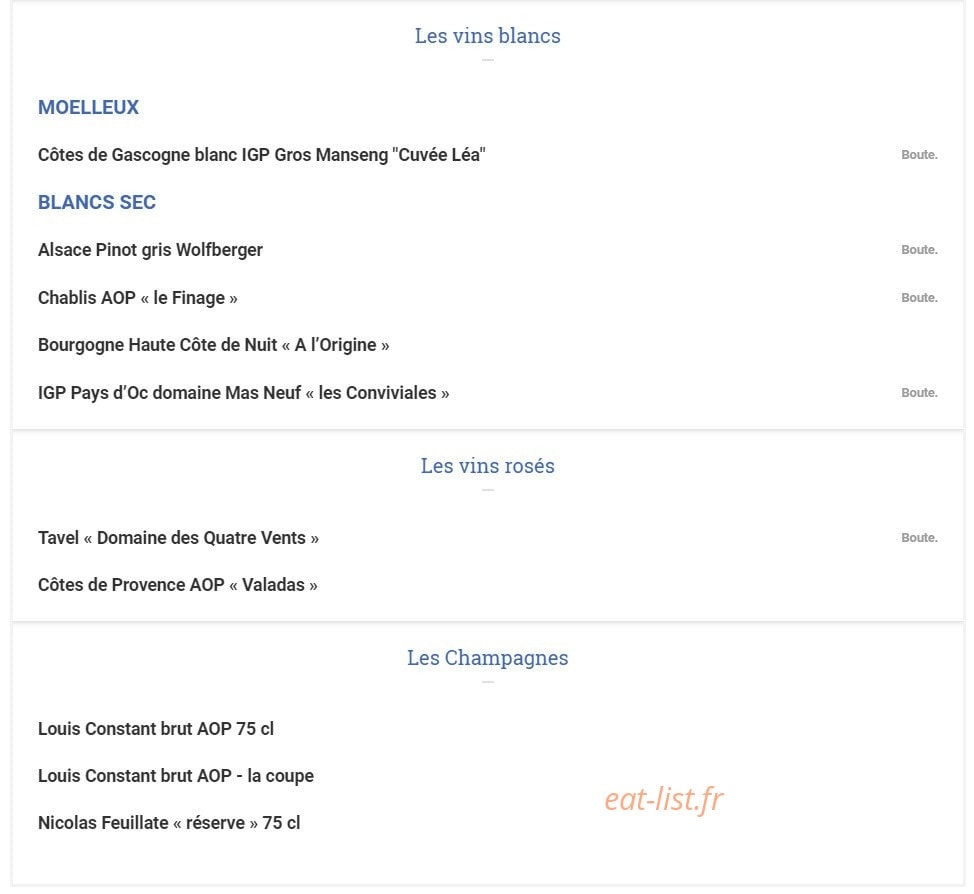Screen dimensions: 974x894
Task: Click the Les vins rosés heading
Action: [x=488, y=466]
